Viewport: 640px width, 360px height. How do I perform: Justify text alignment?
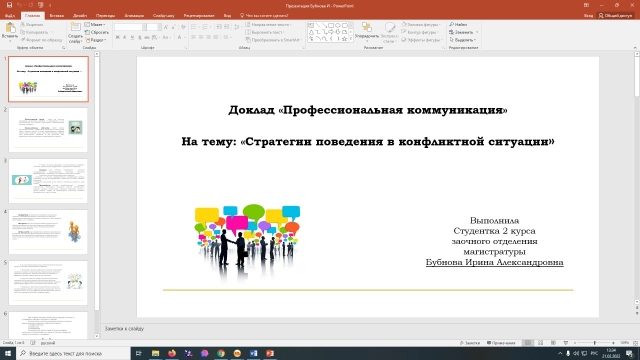216,38
